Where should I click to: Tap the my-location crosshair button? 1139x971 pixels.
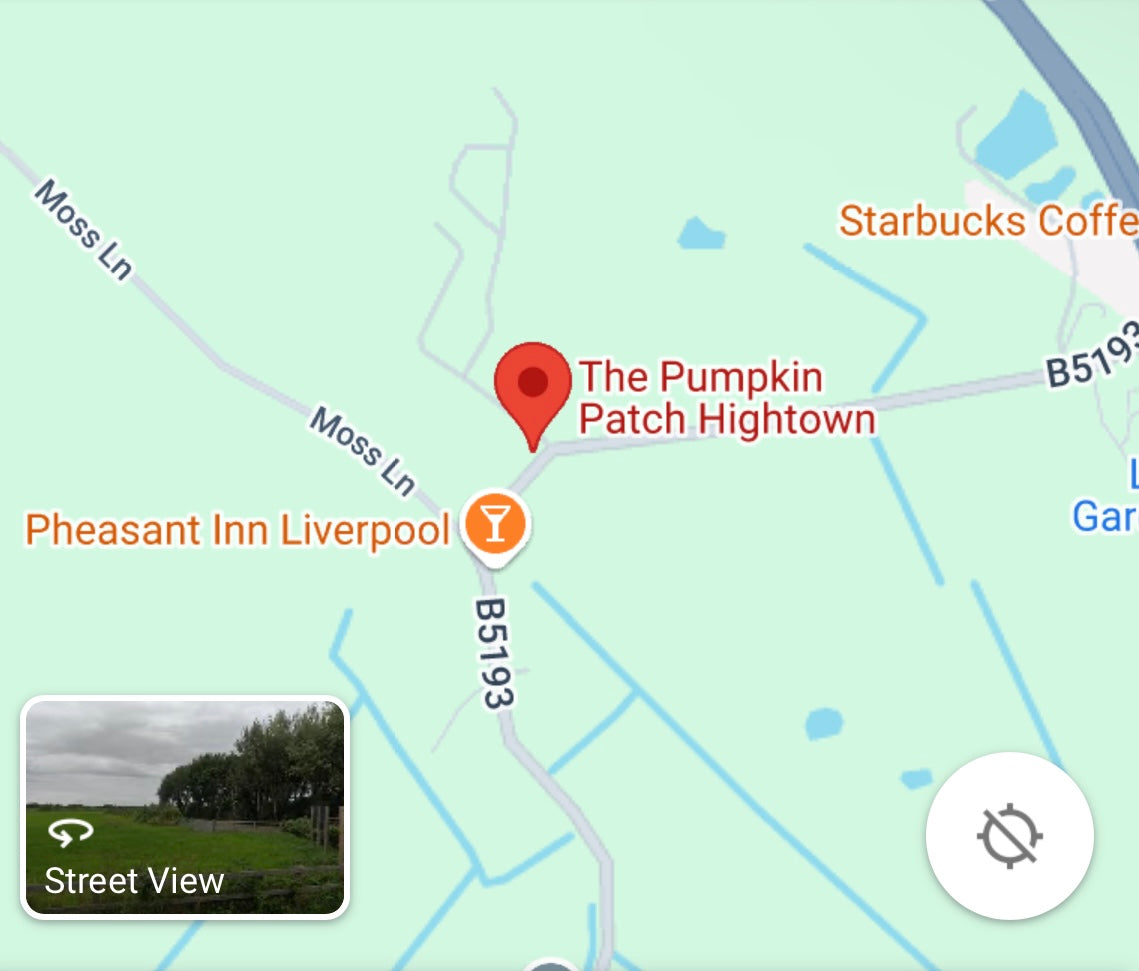tap(1009, 836)
